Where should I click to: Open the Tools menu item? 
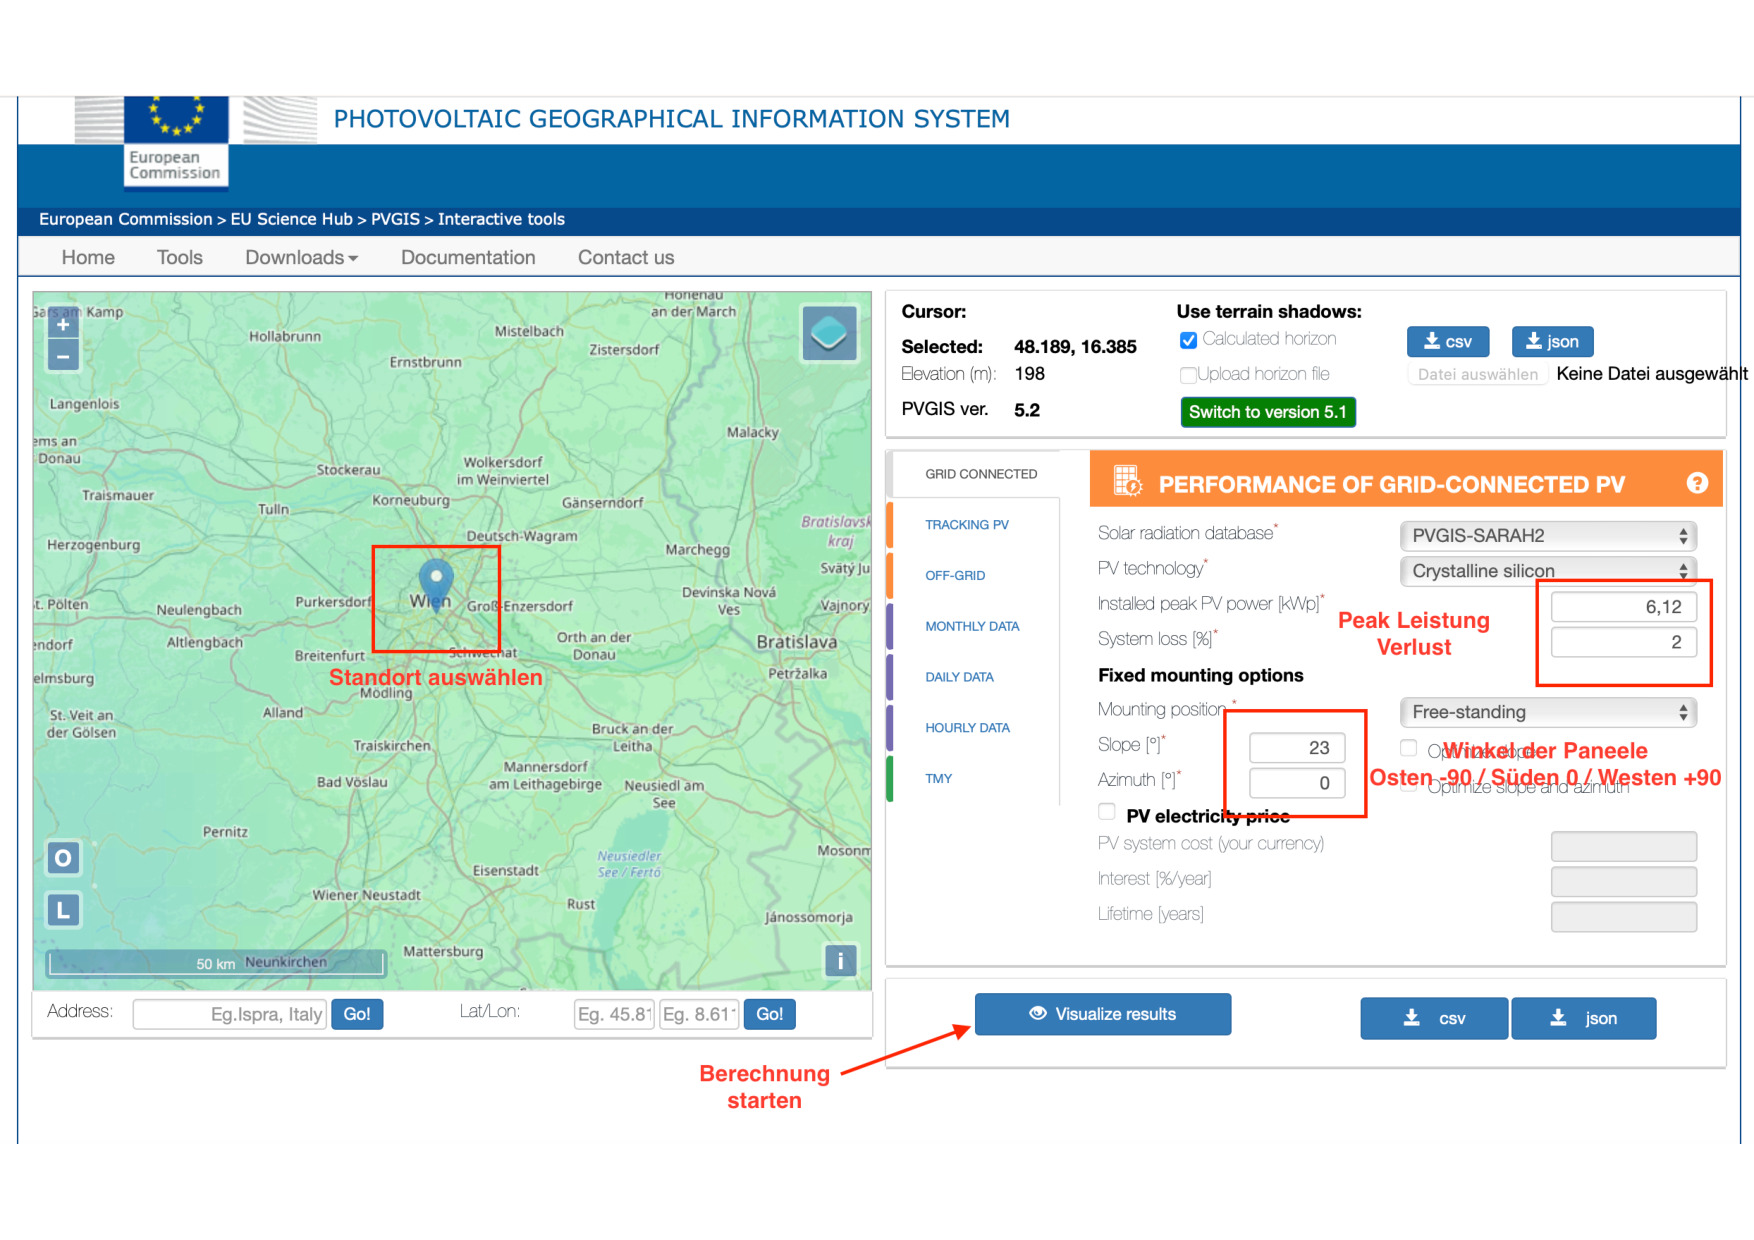pos(180,258)
